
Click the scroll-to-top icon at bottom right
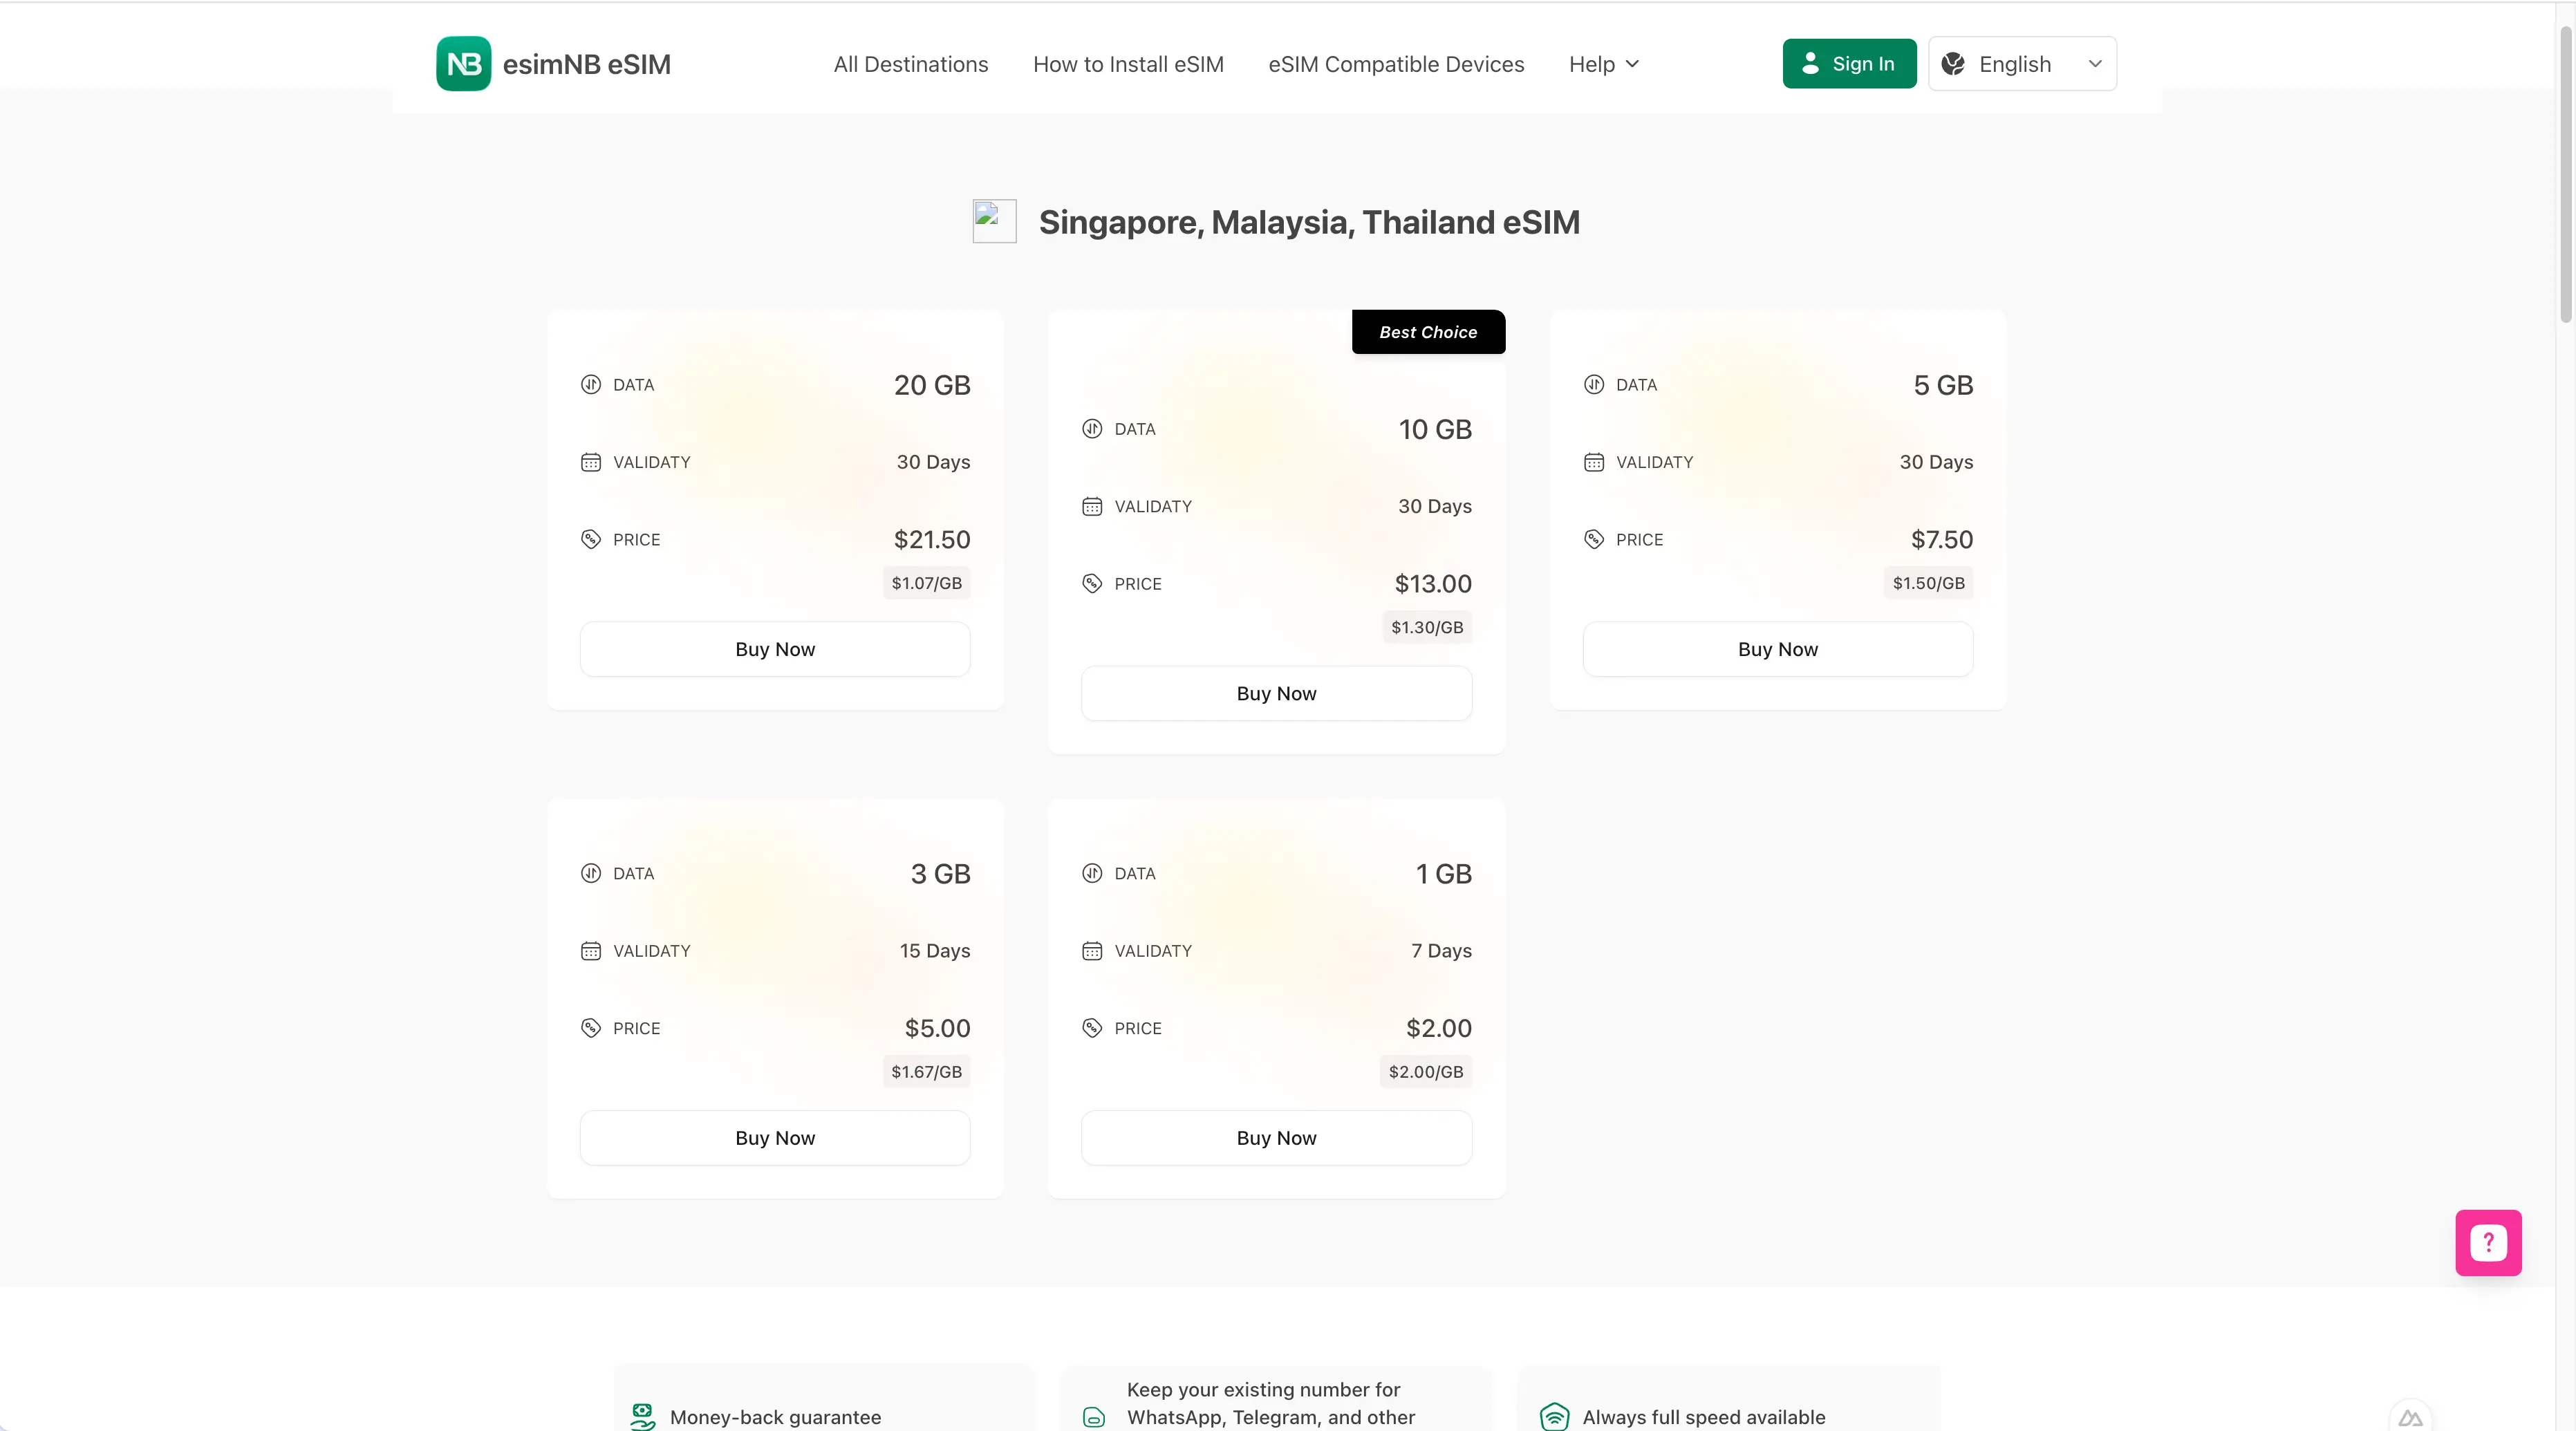pos(2411,1418)
